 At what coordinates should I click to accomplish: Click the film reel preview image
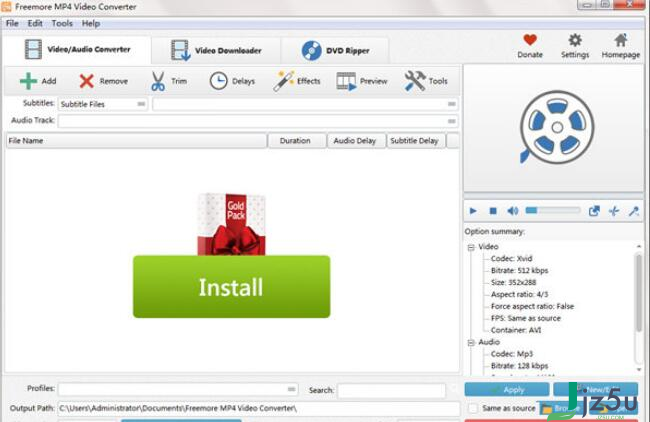(x=556, y=127)
